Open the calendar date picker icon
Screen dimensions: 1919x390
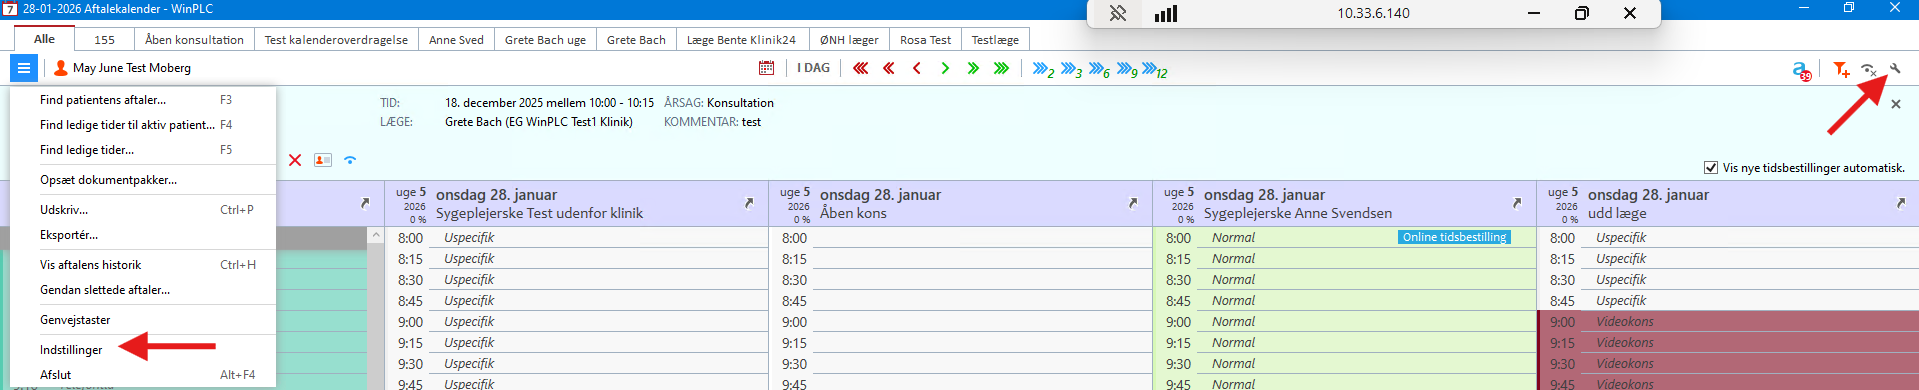click(x=766, y=68)
